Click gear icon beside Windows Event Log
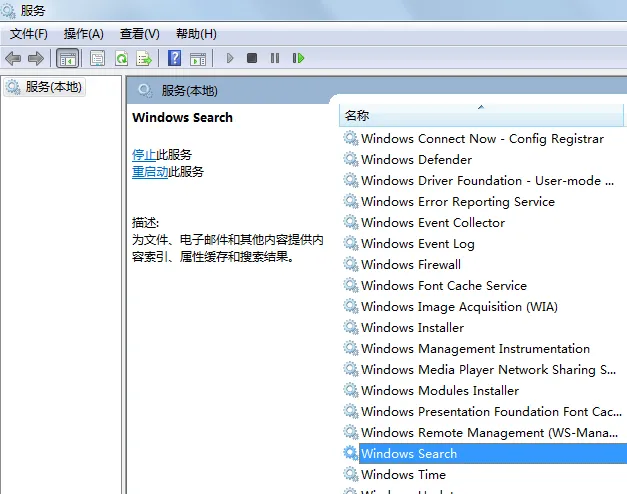 click(351, 243)
